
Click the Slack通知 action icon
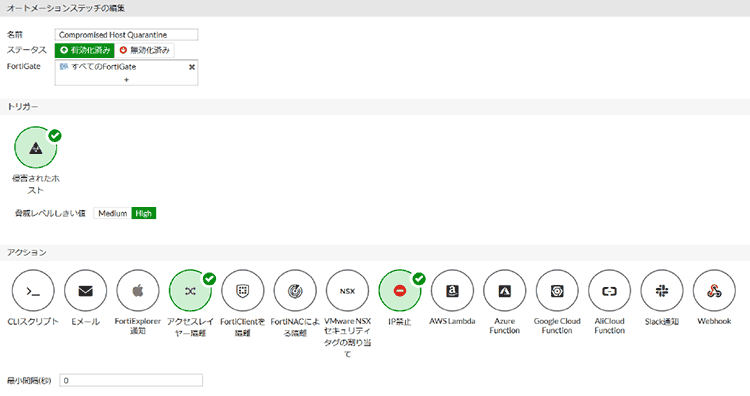(x=662, y=291)
